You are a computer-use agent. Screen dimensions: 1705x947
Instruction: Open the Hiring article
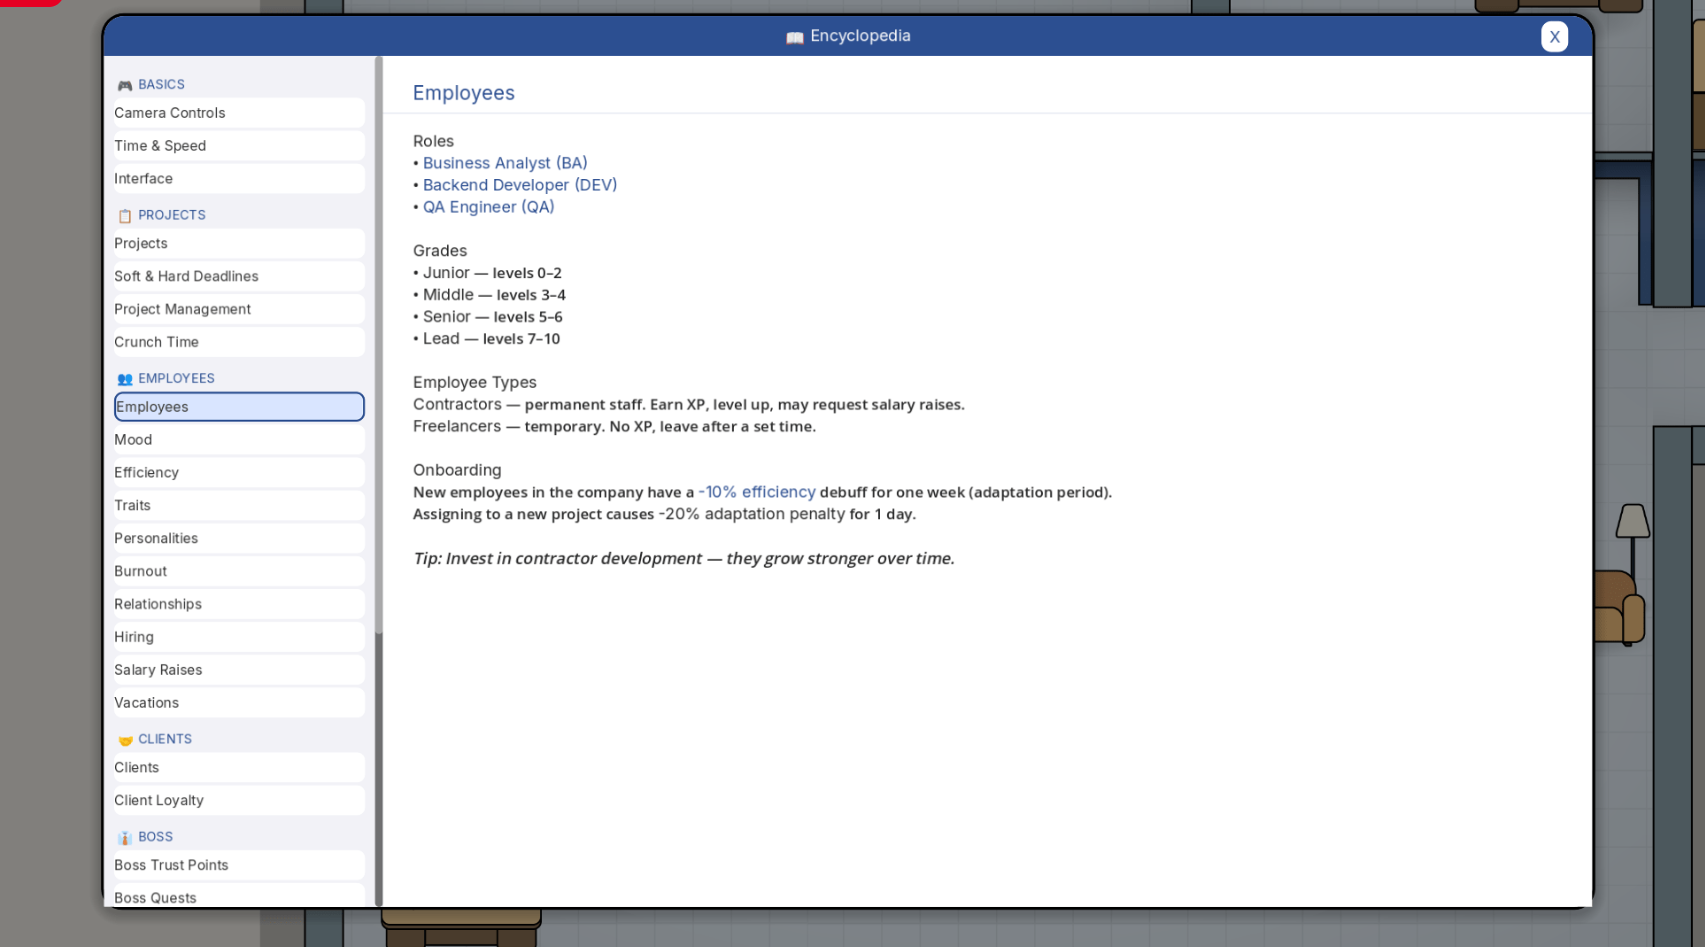click(x=239, y=638)
